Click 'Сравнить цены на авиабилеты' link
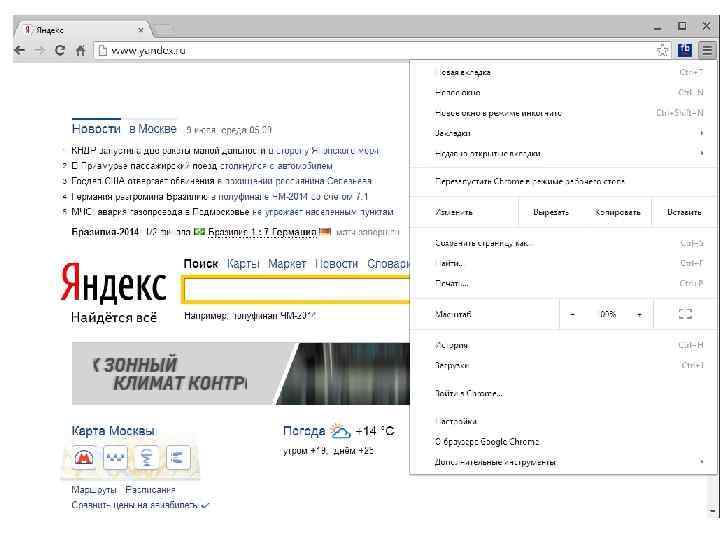Viewport: 720px width, 540px height. click(135, 505)
